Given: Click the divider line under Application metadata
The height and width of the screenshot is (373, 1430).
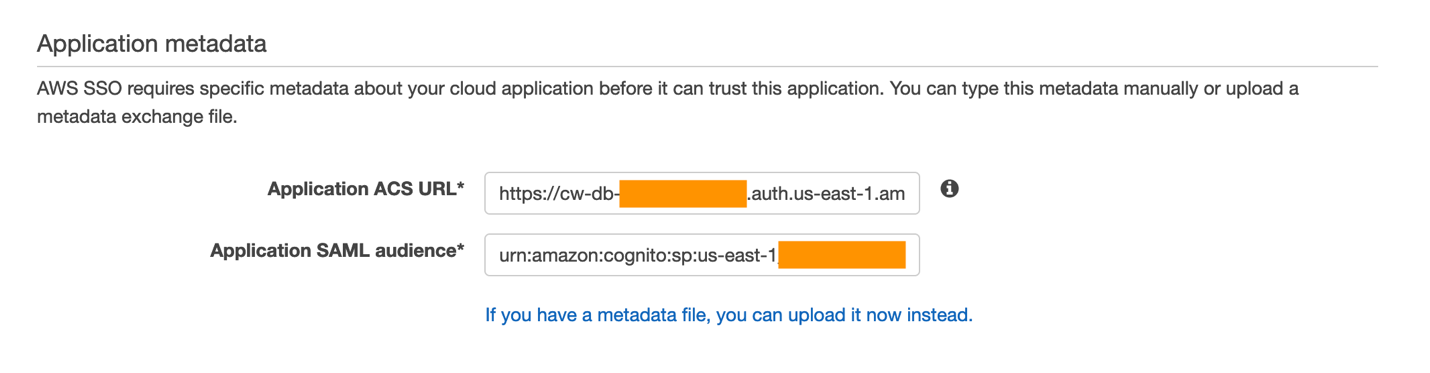Looking at the screenshot, I should click(707, 66).
